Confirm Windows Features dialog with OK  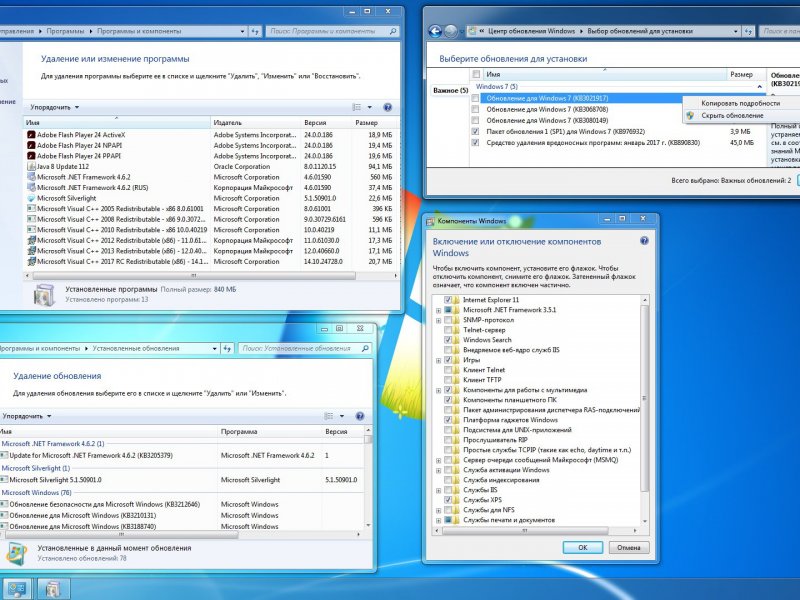583,547
